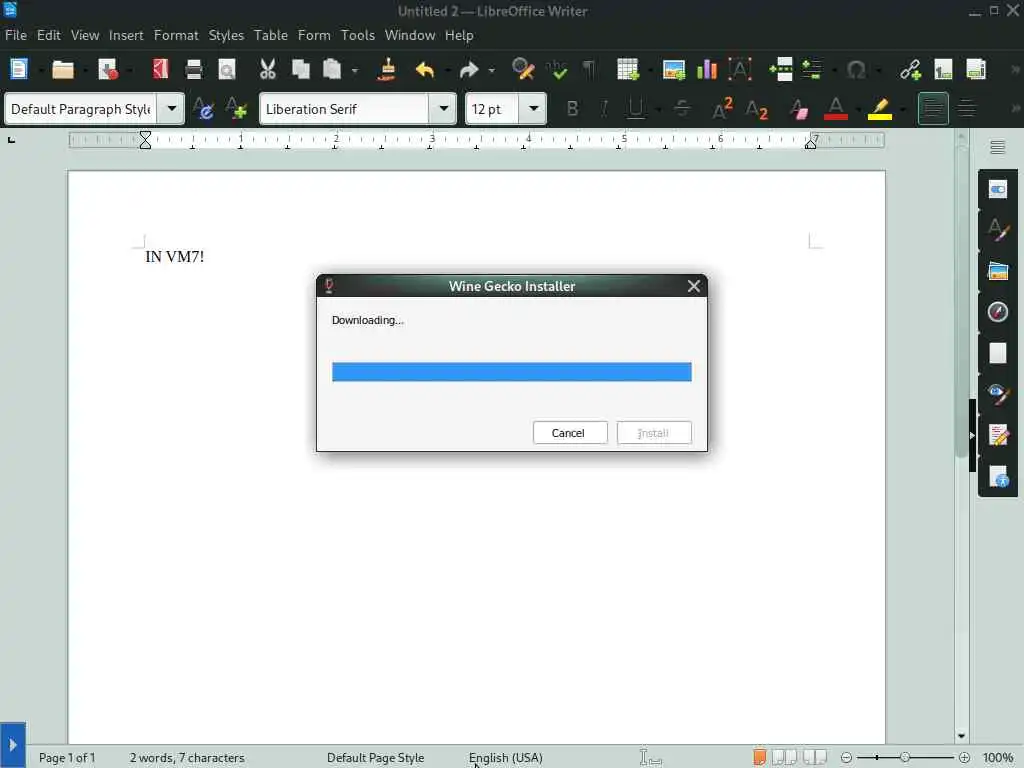Open highlighting color palette arrow
The height and width of the screenshot is (768, 1024).
pos(902,109)
